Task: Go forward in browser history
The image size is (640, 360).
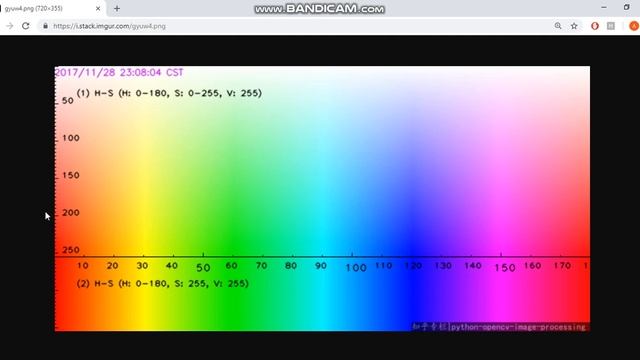Action: pyautogui.click(x=9, y=26)
